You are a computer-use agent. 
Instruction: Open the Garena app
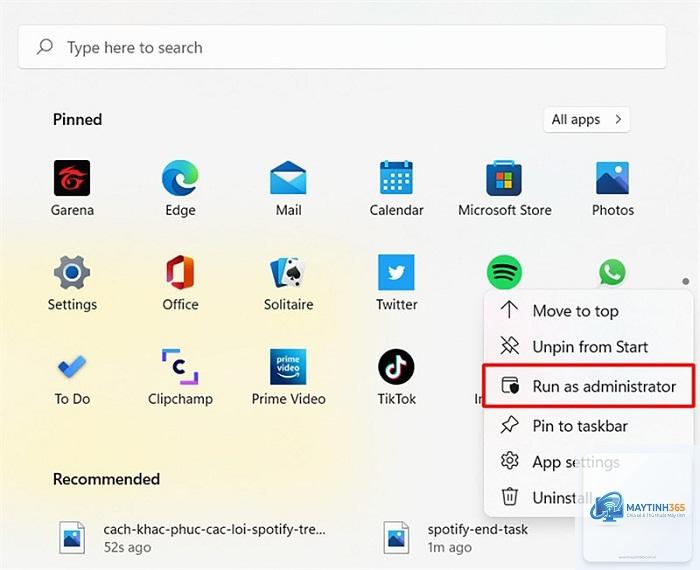[x=72, y=188]
